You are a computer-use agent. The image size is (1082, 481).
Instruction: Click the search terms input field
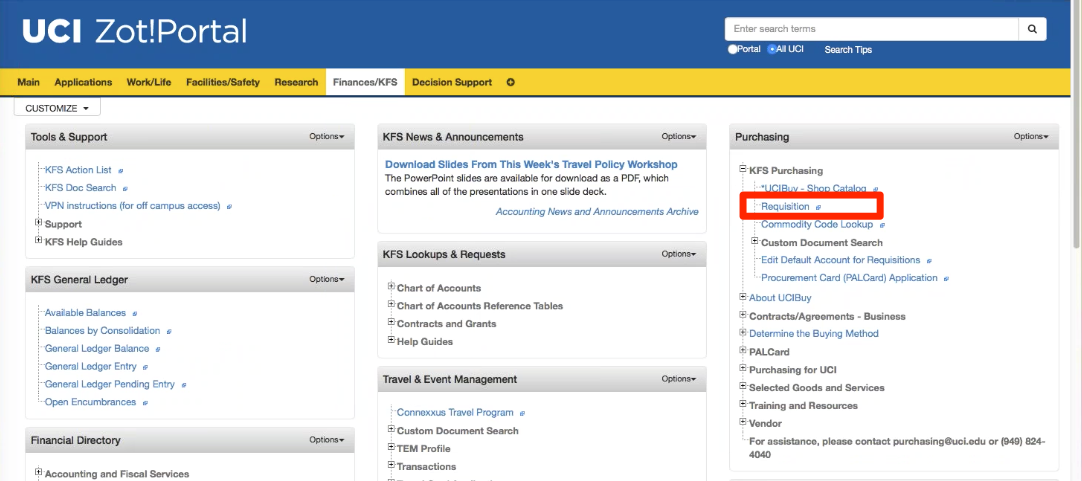coord(872,29)
